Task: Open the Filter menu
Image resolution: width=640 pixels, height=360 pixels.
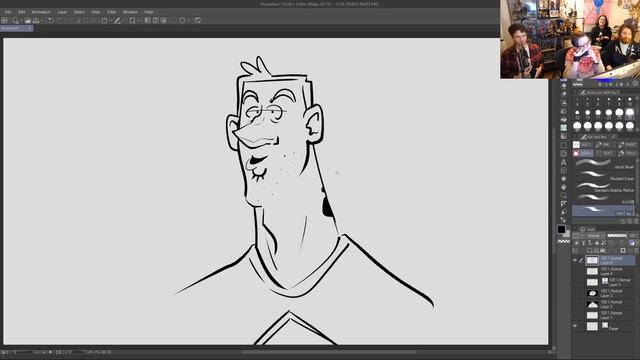Action: (111, 12)
